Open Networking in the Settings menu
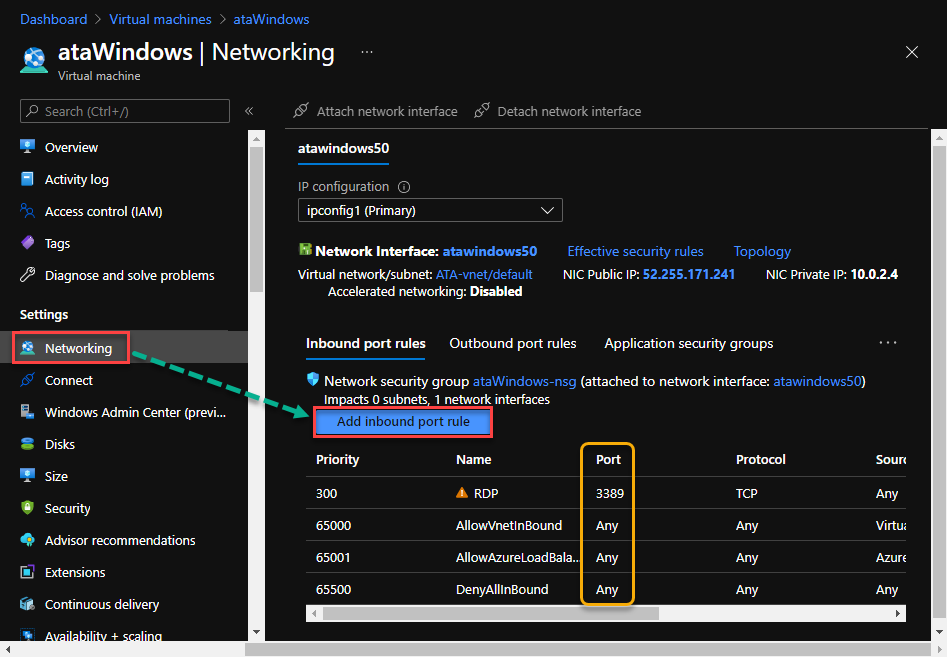This screenshot has height=657, width=947. tap(124, 348)
